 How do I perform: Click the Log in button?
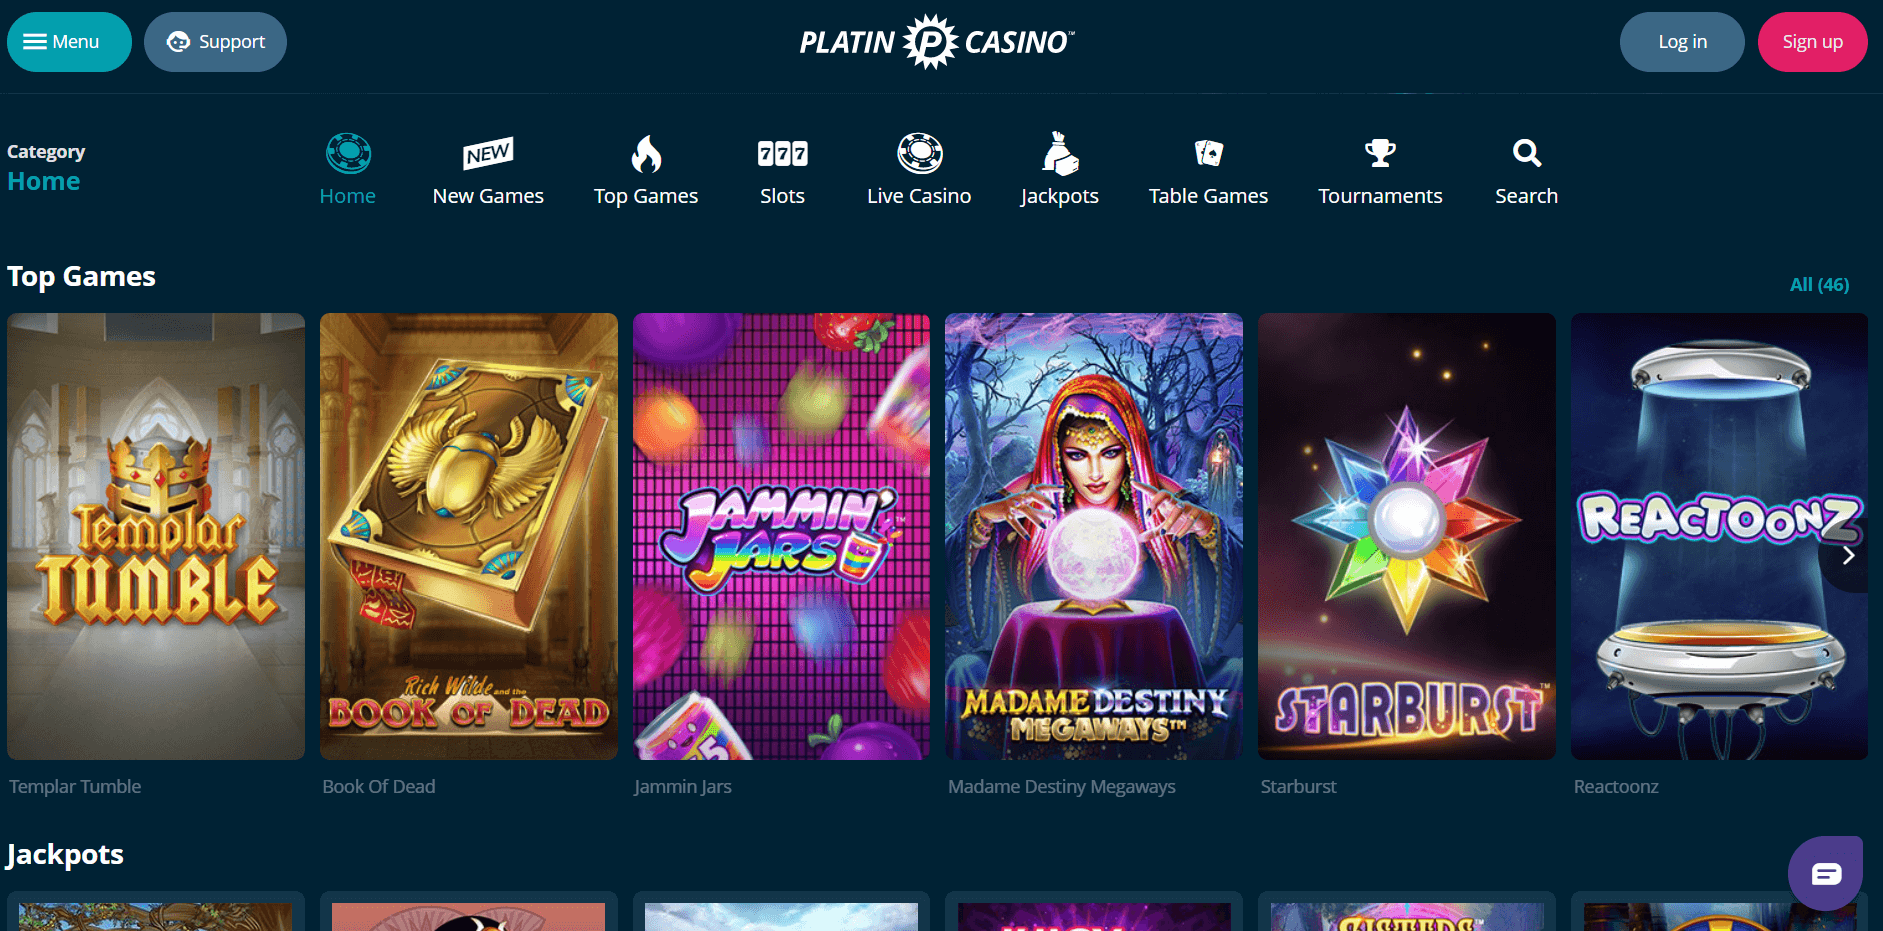(x=1682, y=42)
